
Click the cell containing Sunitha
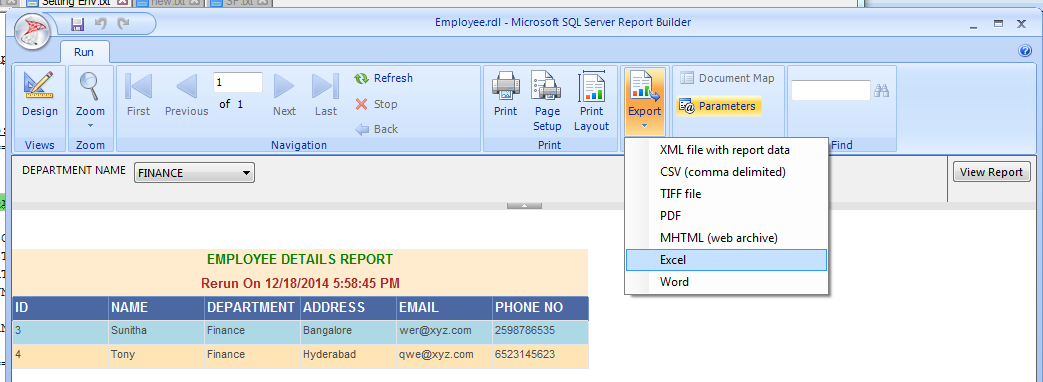point(156,331)
